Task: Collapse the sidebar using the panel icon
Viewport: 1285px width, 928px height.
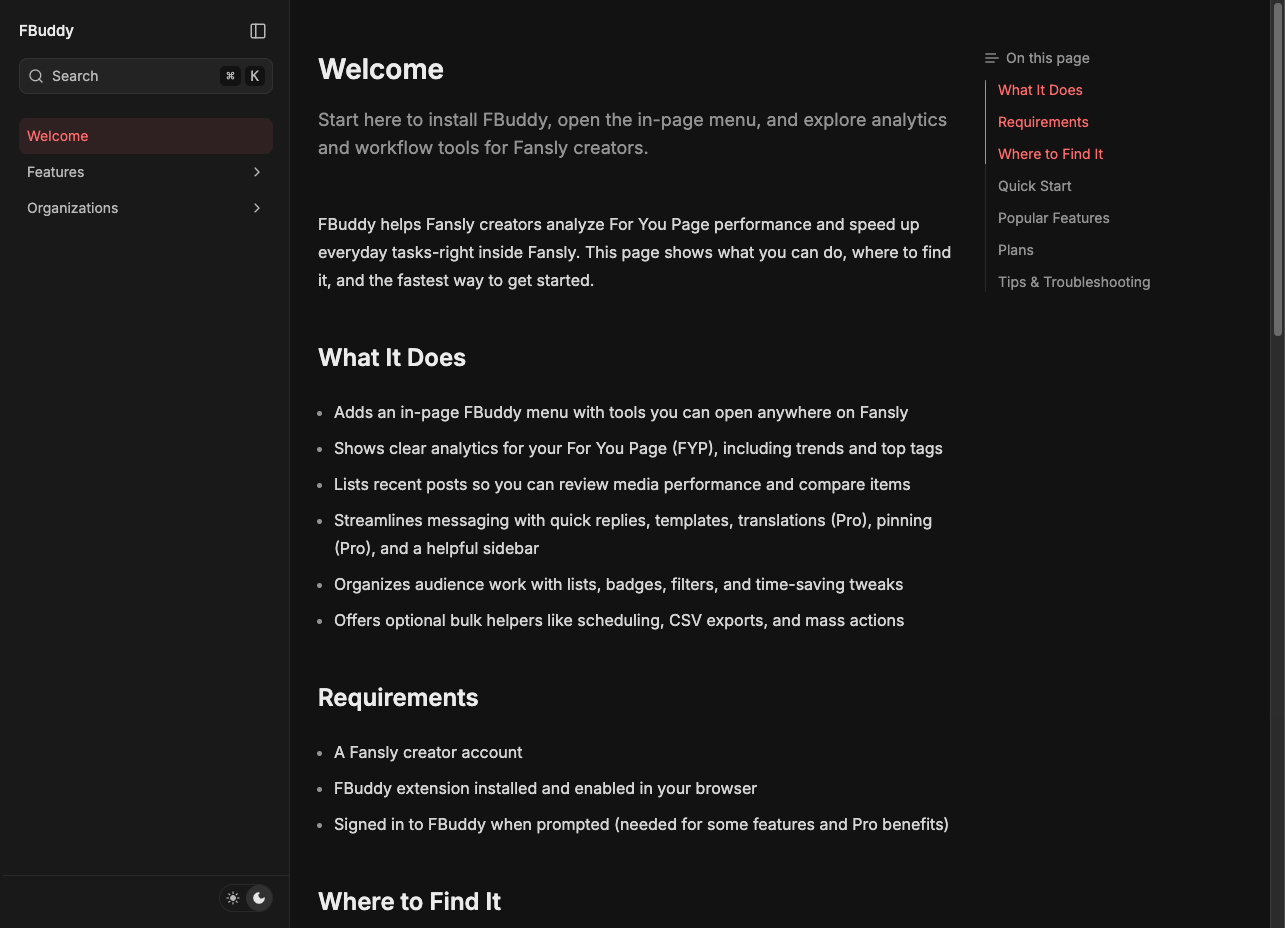Action: (x=257, y=31)
